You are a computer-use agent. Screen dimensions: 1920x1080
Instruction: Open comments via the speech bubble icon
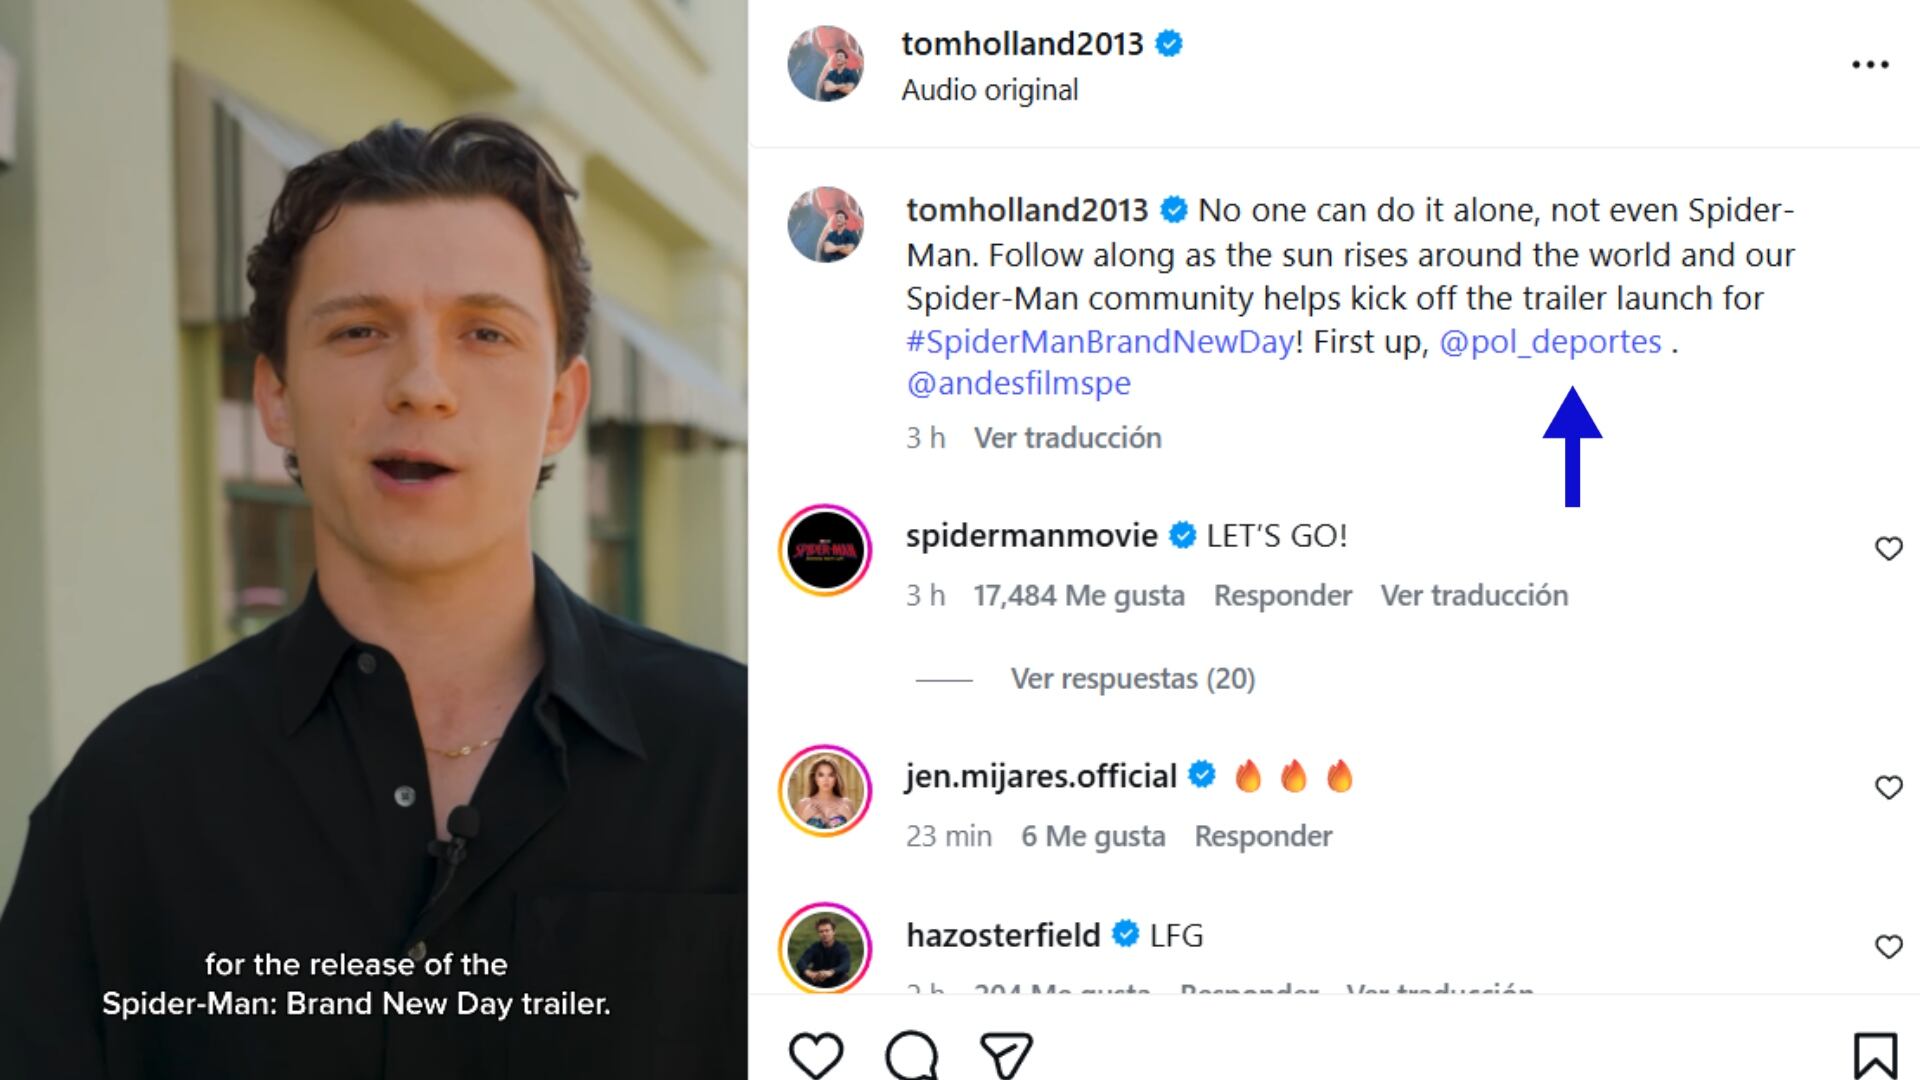coord(912,1055)
